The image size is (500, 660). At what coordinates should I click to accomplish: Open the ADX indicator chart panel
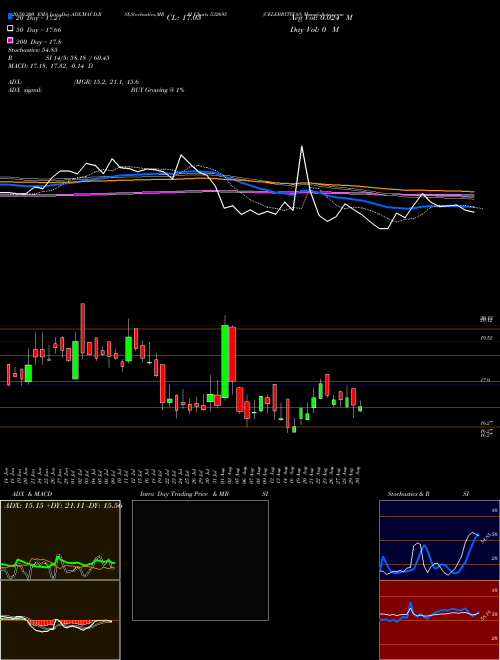[60, 540]
